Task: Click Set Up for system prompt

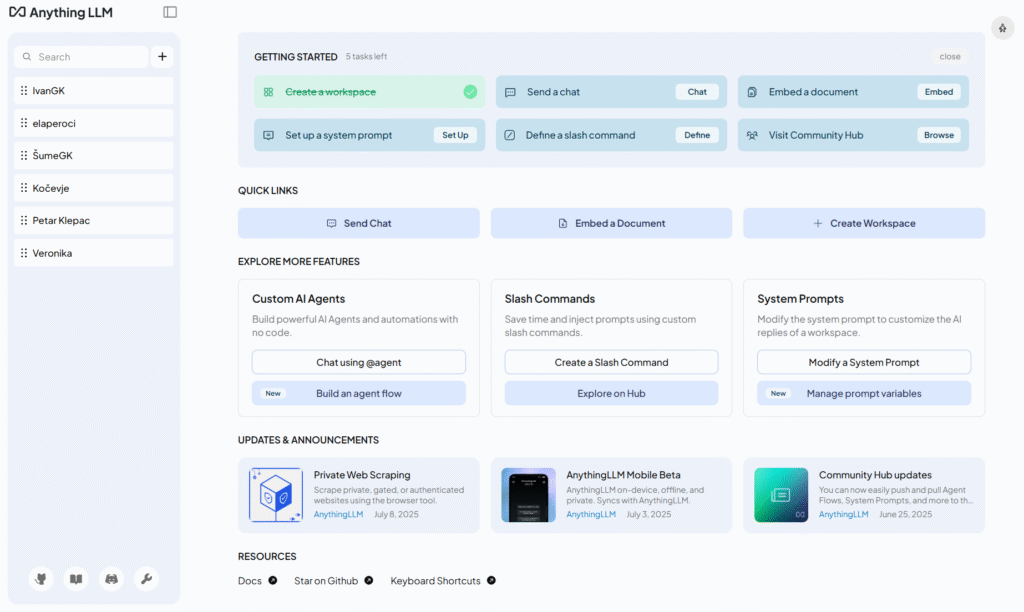Action: click(x=455, y=135)
